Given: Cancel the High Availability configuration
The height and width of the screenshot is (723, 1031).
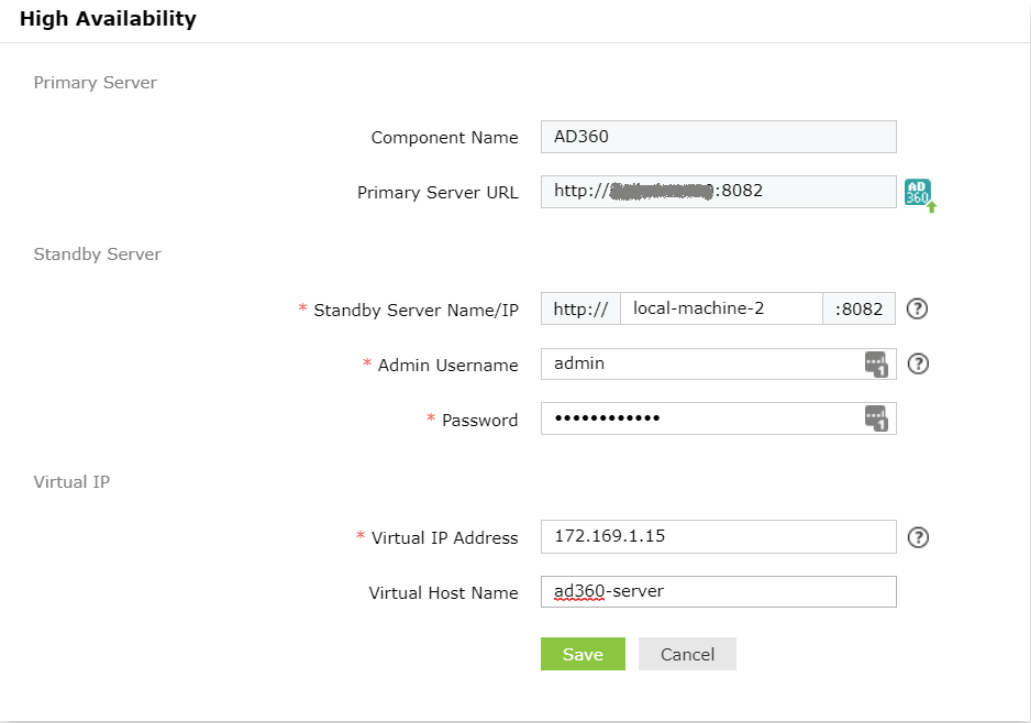Looking at the screenshot, I should (687, 654).
